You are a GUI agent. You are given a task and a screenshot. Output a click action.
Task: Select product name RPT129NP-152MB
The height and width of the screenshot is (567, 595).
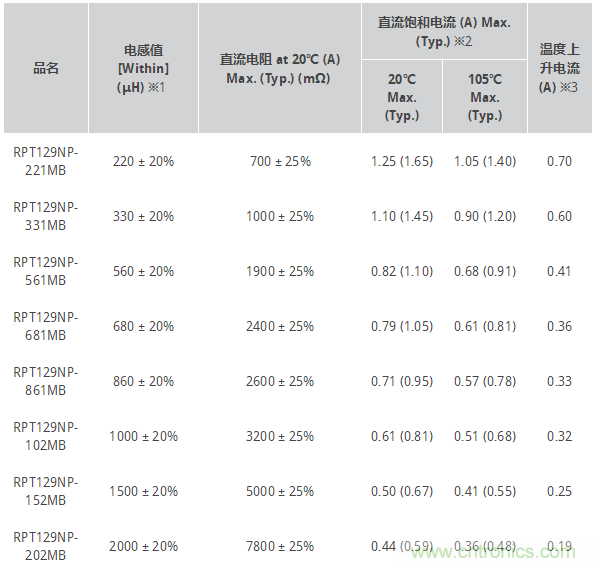(46, 491)
